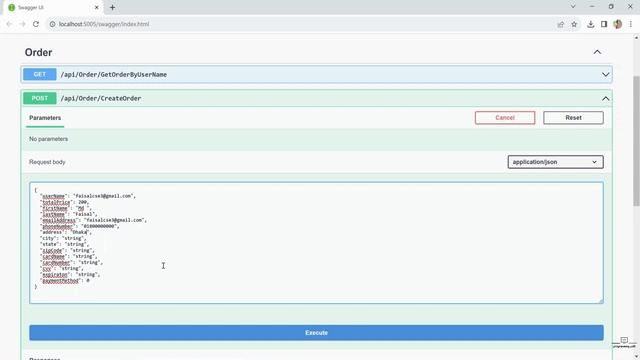This screenshot has width=640, height=360.
Task: Bookmark this page with the star icon
Action: click(x=574, y=24)
